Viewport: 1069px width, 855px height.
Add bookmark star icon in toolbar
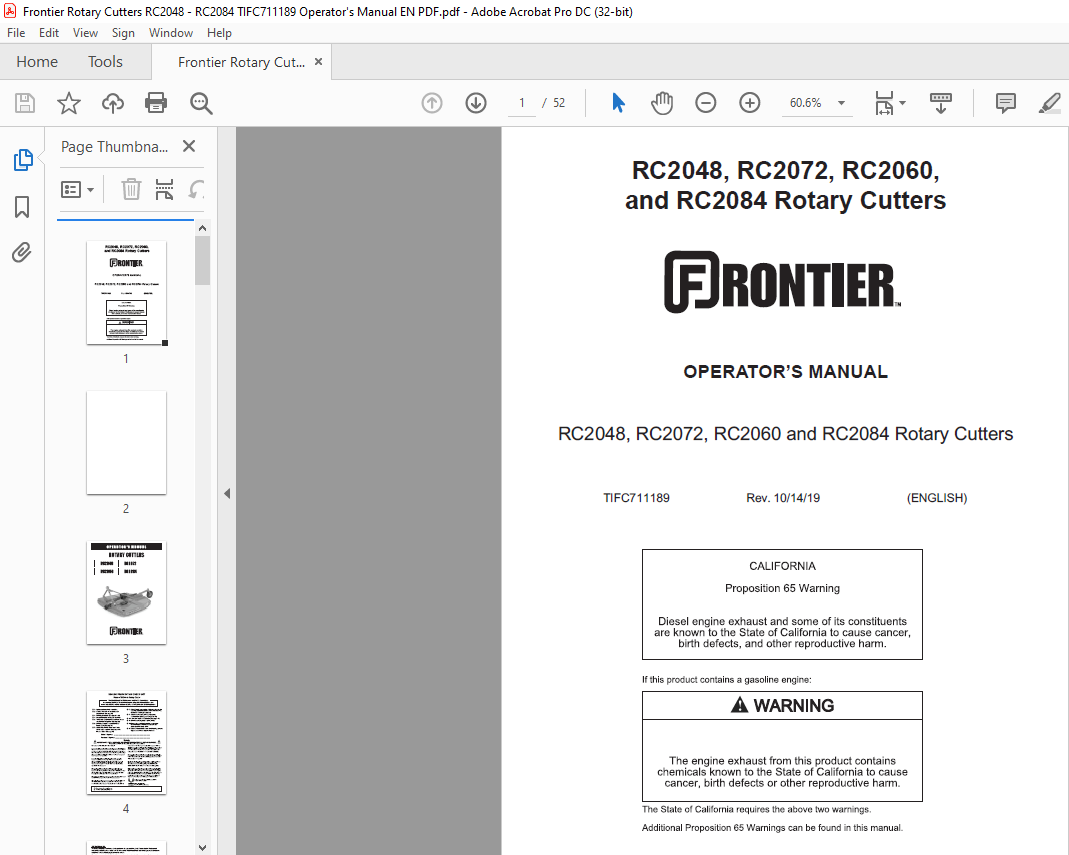(68, 103)
